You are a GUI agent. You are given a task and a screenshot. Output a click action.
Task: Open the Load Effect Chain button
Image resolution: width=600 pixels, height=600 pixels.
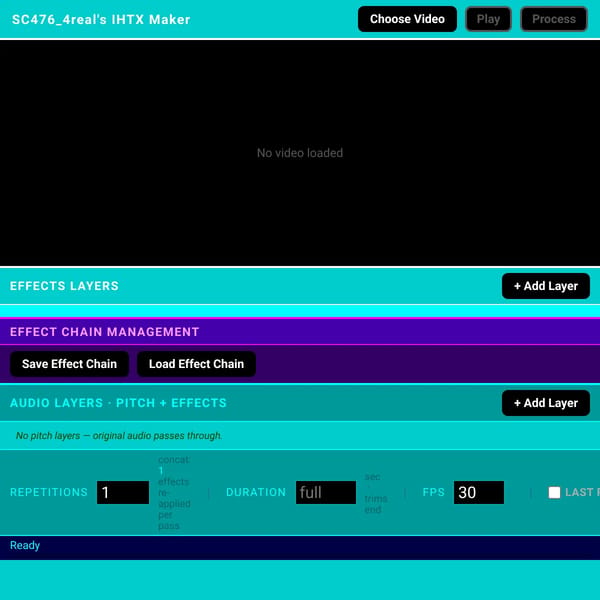pos(196,364)
